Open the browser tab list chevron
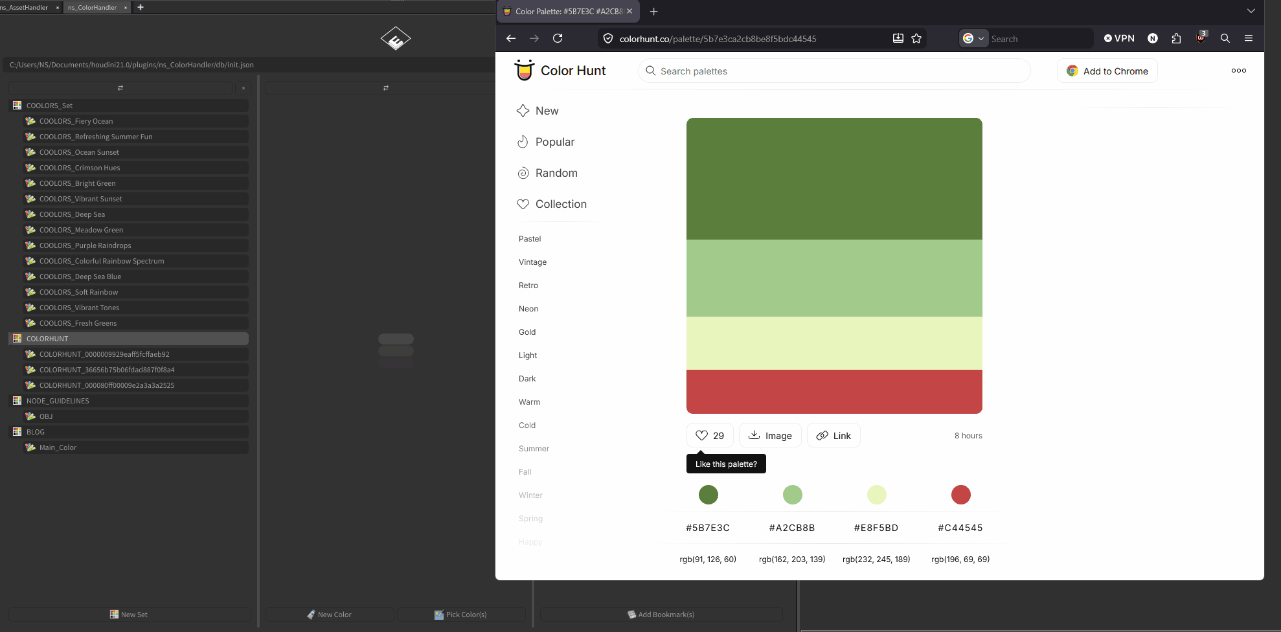The height and width of the screenshot is (632, 1281). point(1250,11)
